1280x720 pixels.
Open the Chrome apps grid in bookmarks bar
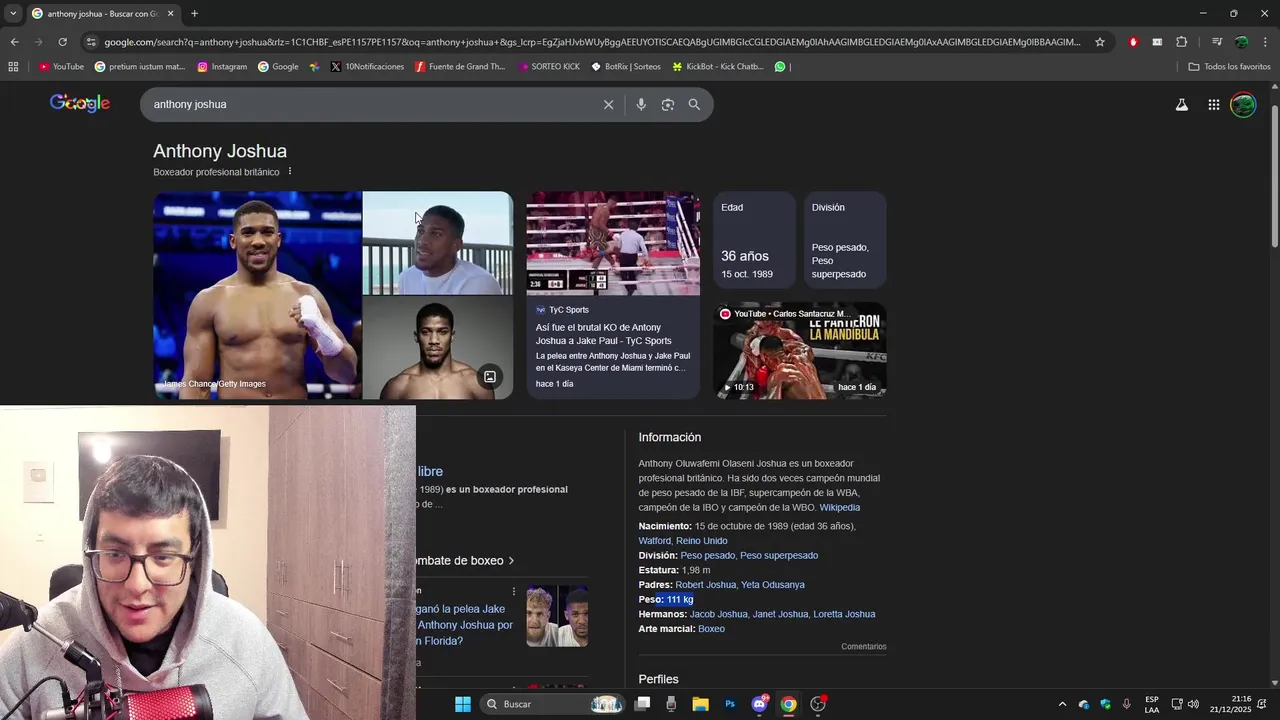pos(13,67)
